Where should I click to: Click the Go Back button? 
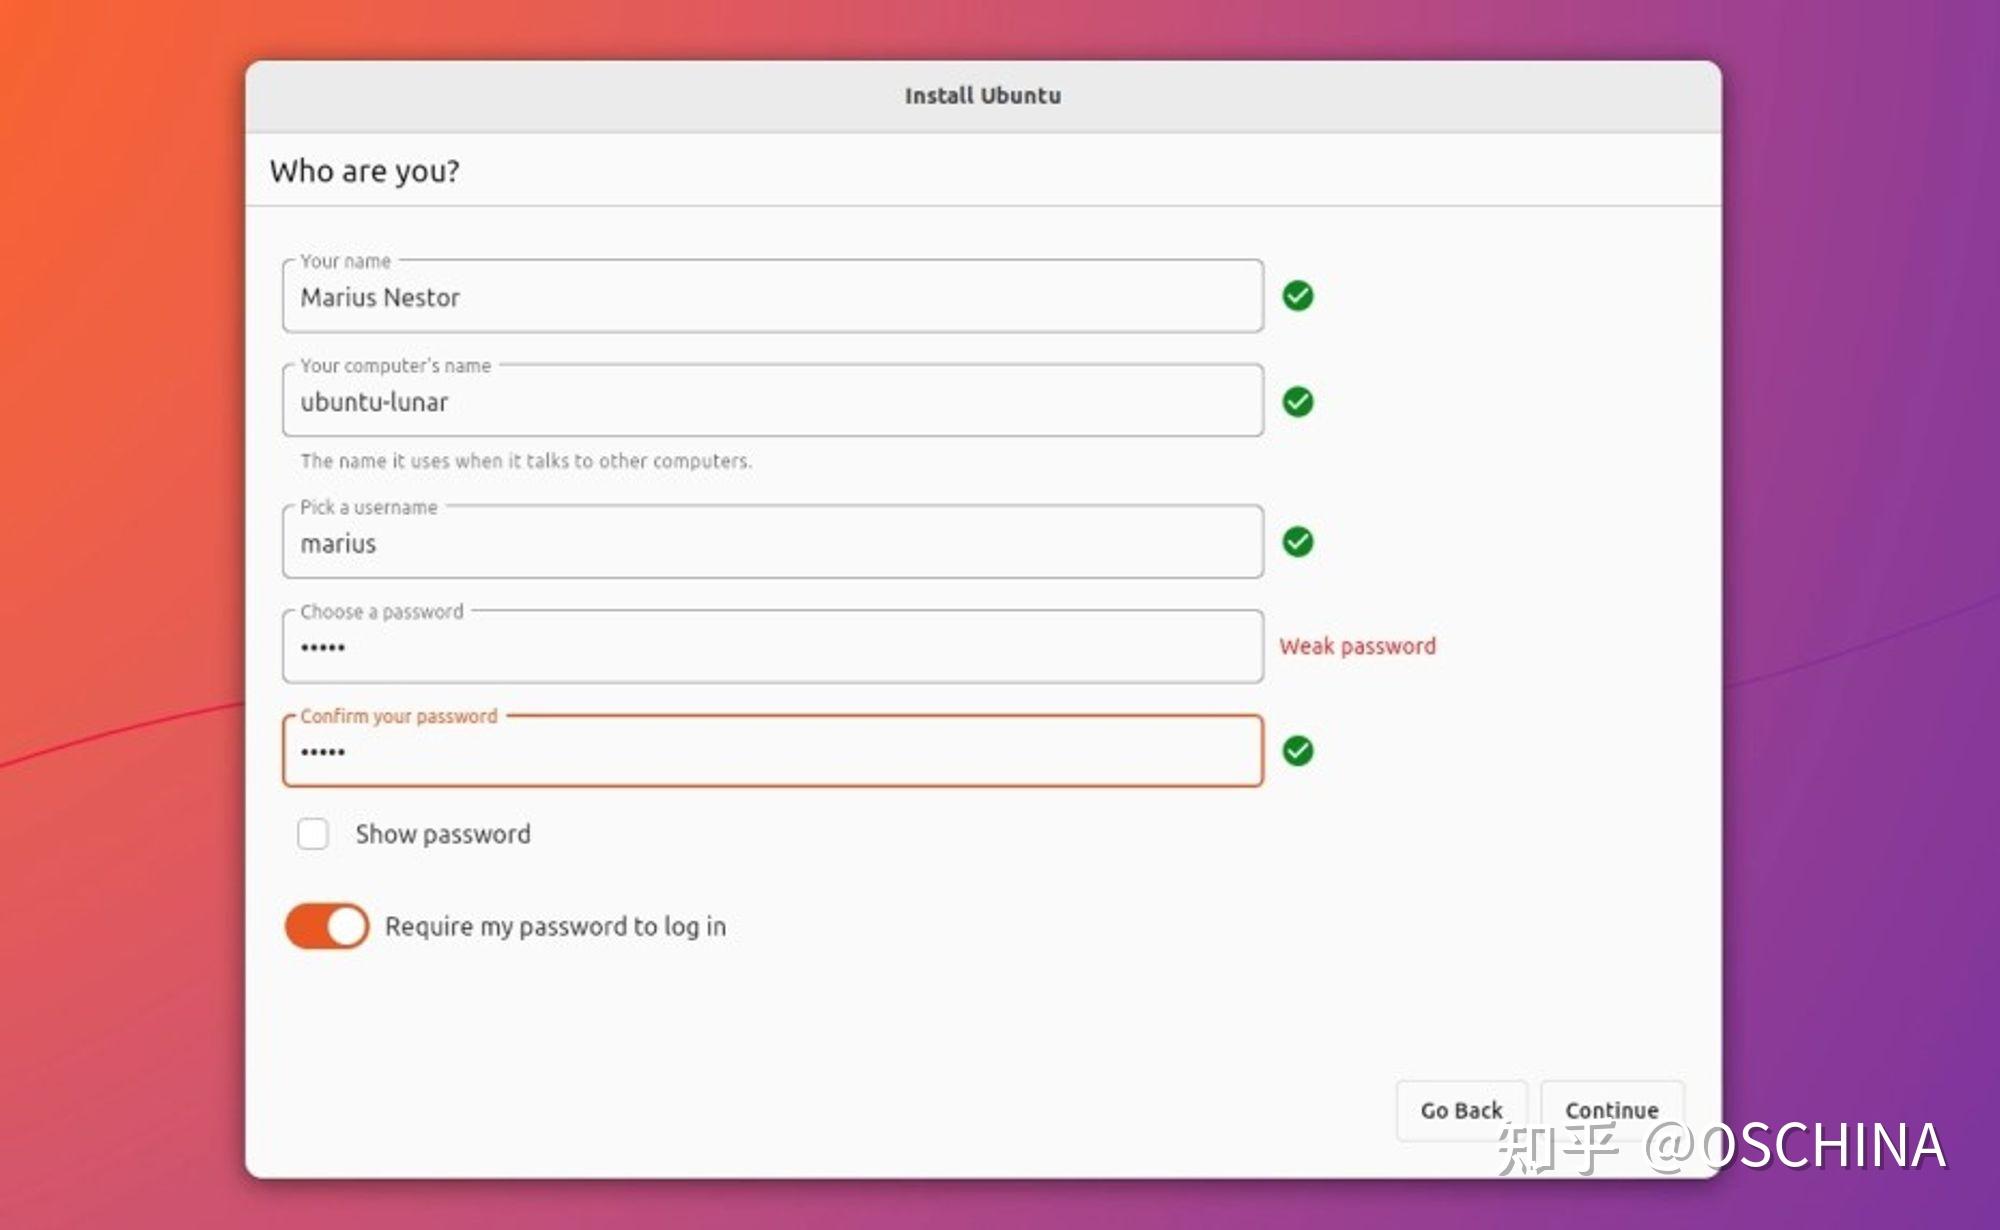point(1461,1110)
